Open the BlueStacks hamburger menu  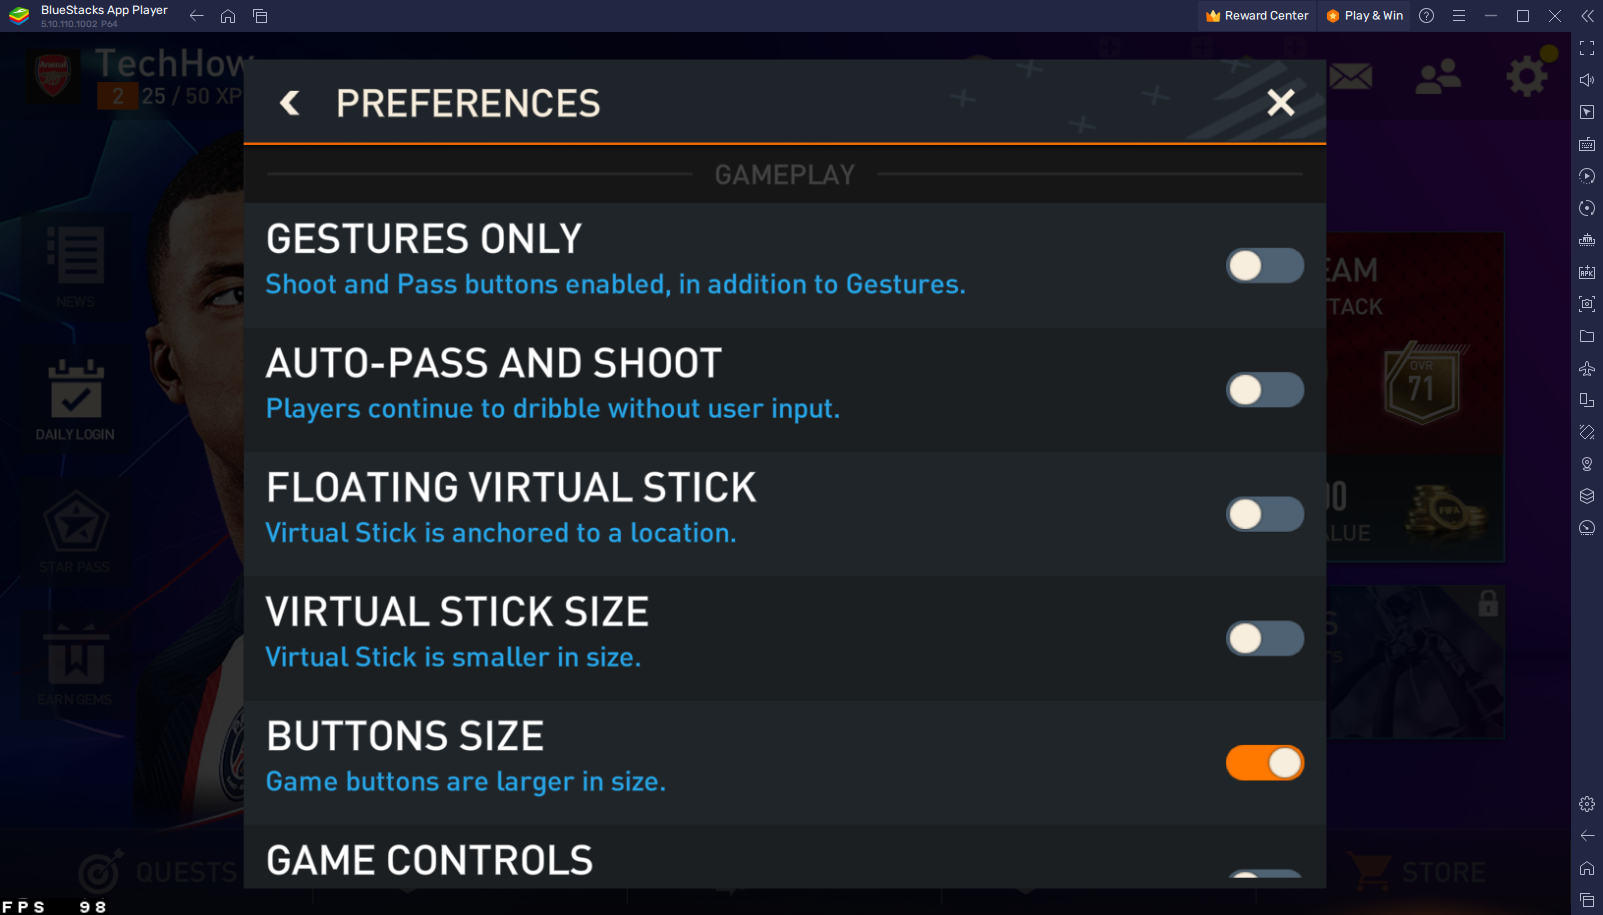tap(1459, 16)
